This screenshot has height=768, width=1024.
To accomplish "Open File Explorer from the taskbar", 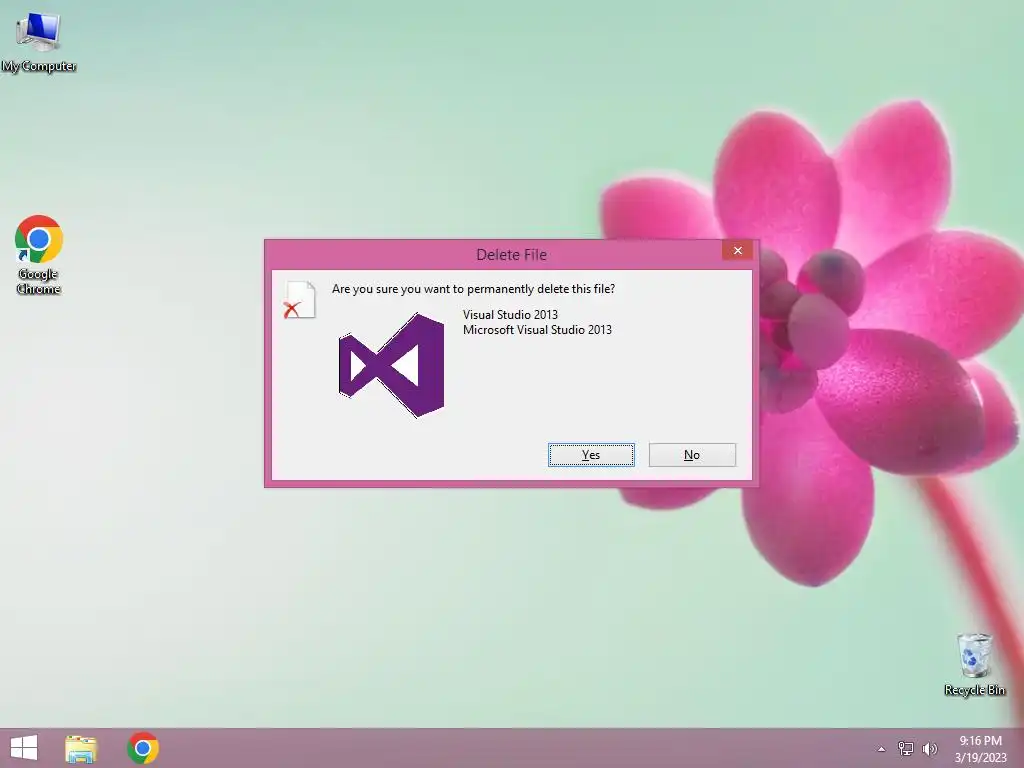I will click(x=81, y=748).
